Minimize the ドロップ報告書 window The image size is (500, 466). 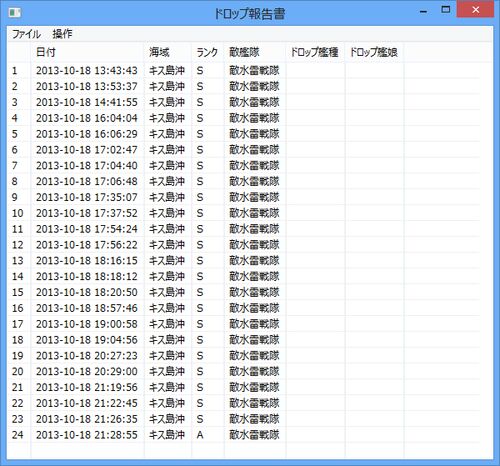(423, 11)
